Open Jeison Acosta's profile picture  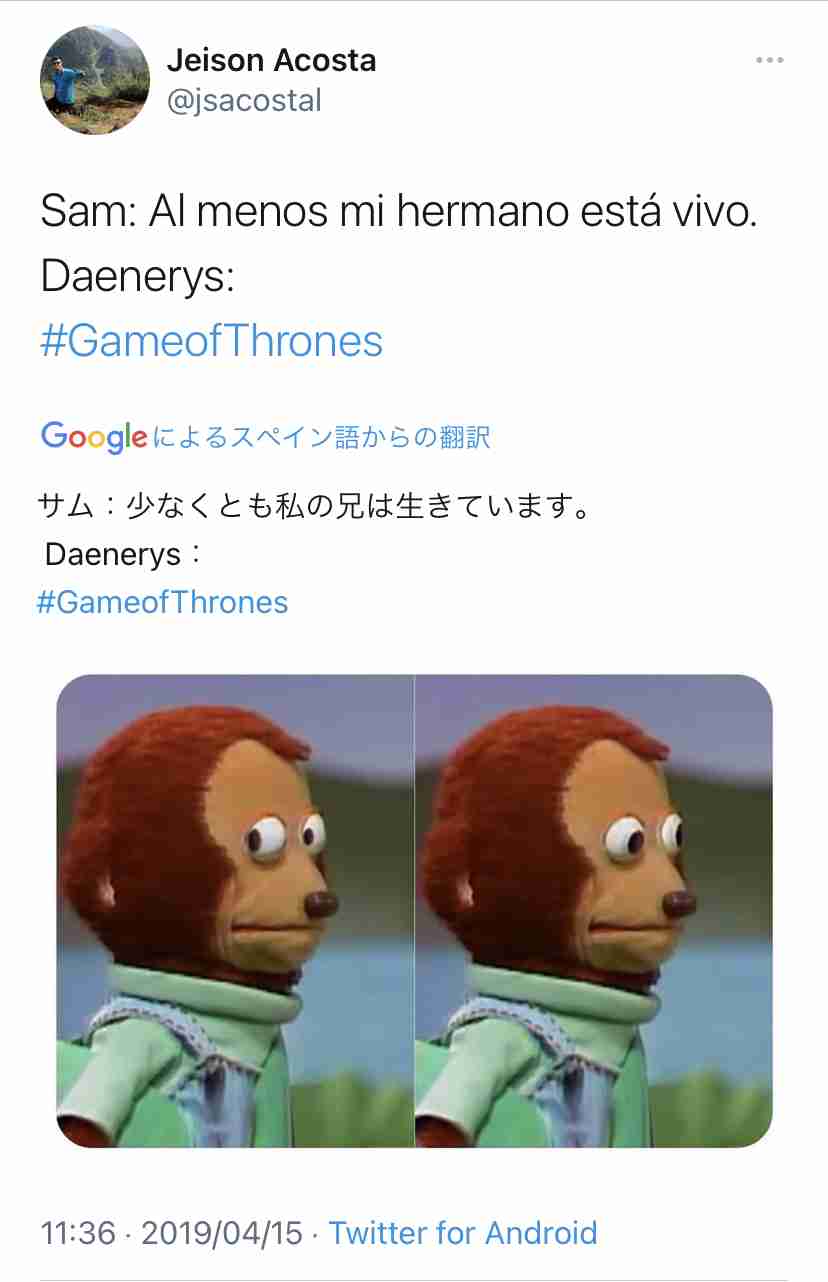pyautogui.click(x=95, y=80)
